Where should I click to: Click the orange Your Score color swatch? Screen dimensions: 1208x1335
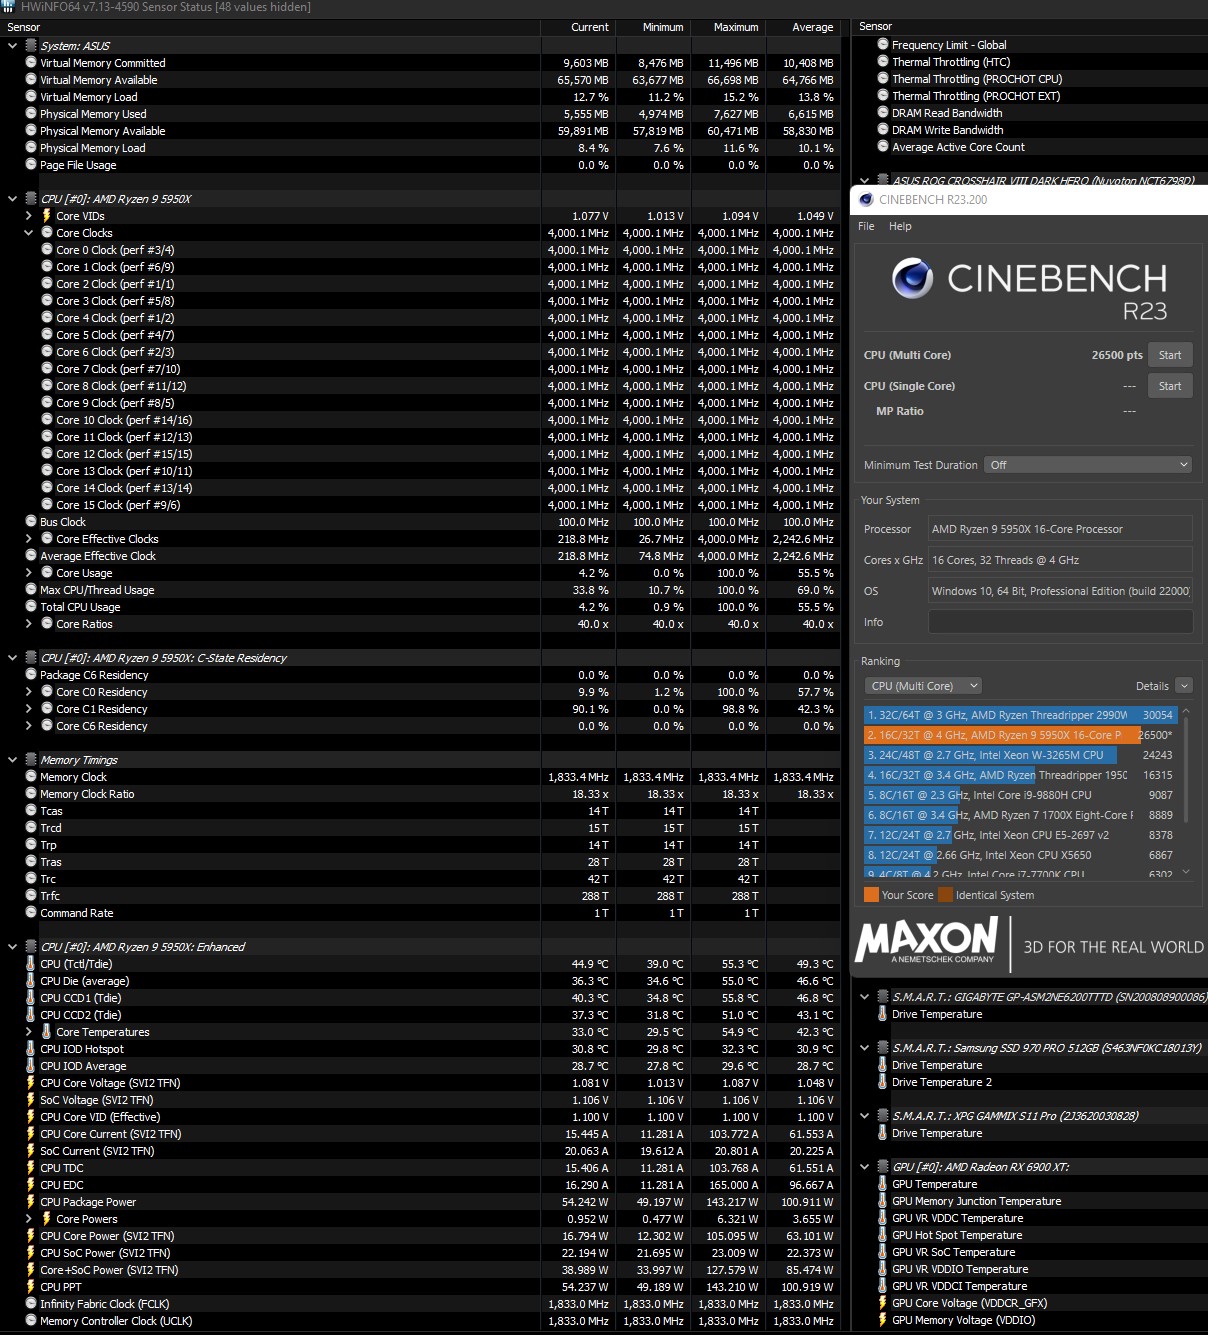click(871, 895)
